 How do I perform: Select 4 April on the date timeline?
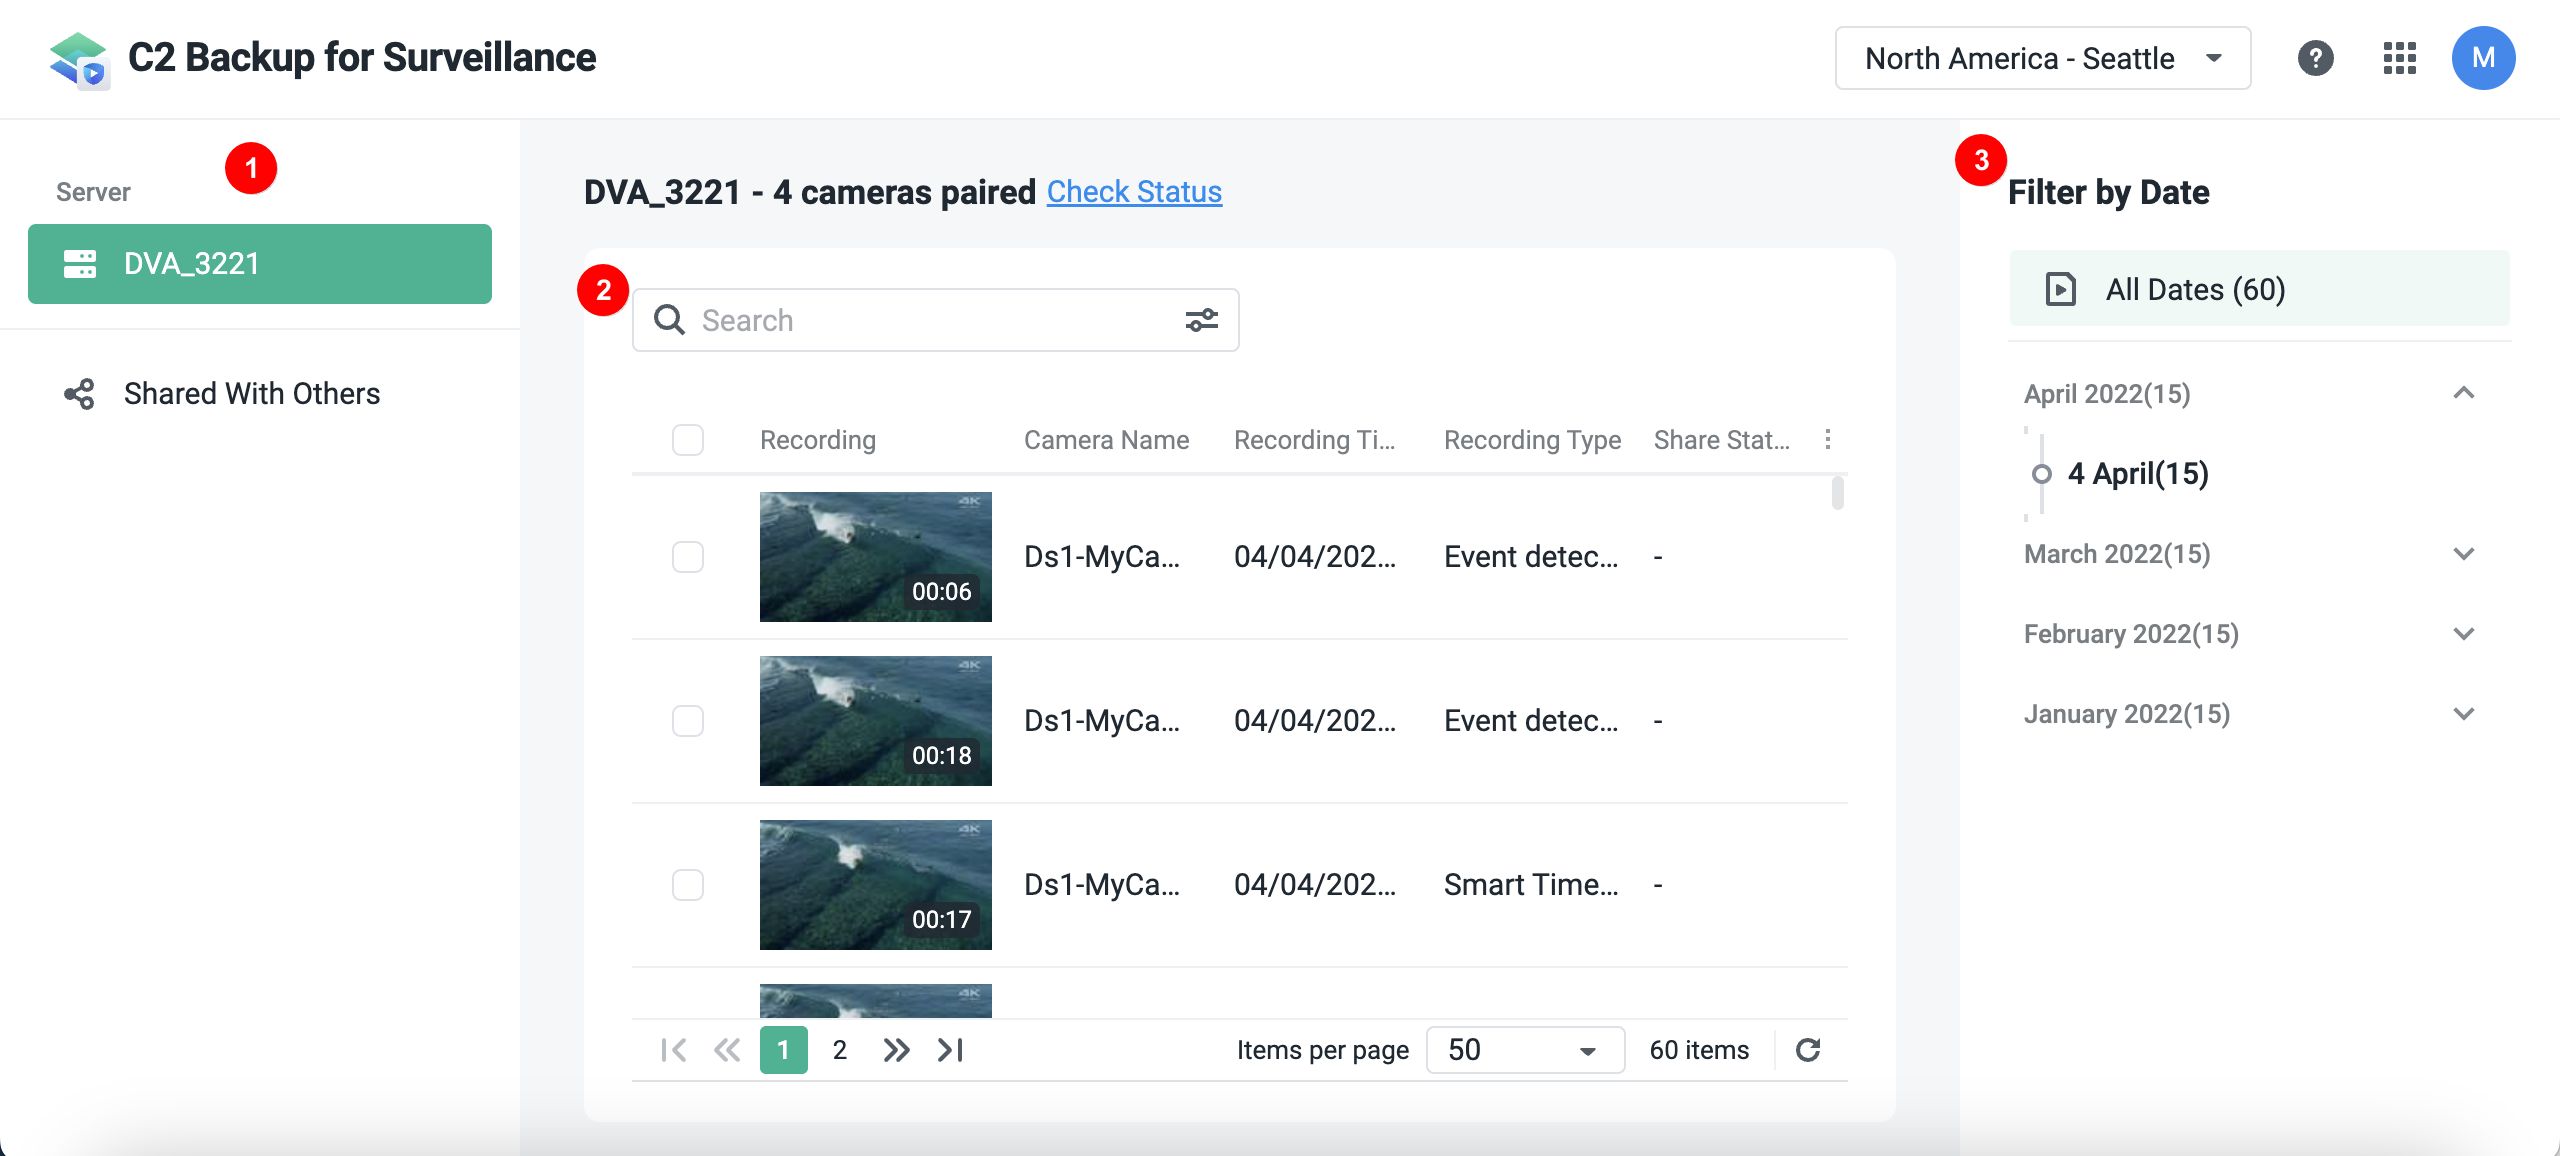point(2139,474)
